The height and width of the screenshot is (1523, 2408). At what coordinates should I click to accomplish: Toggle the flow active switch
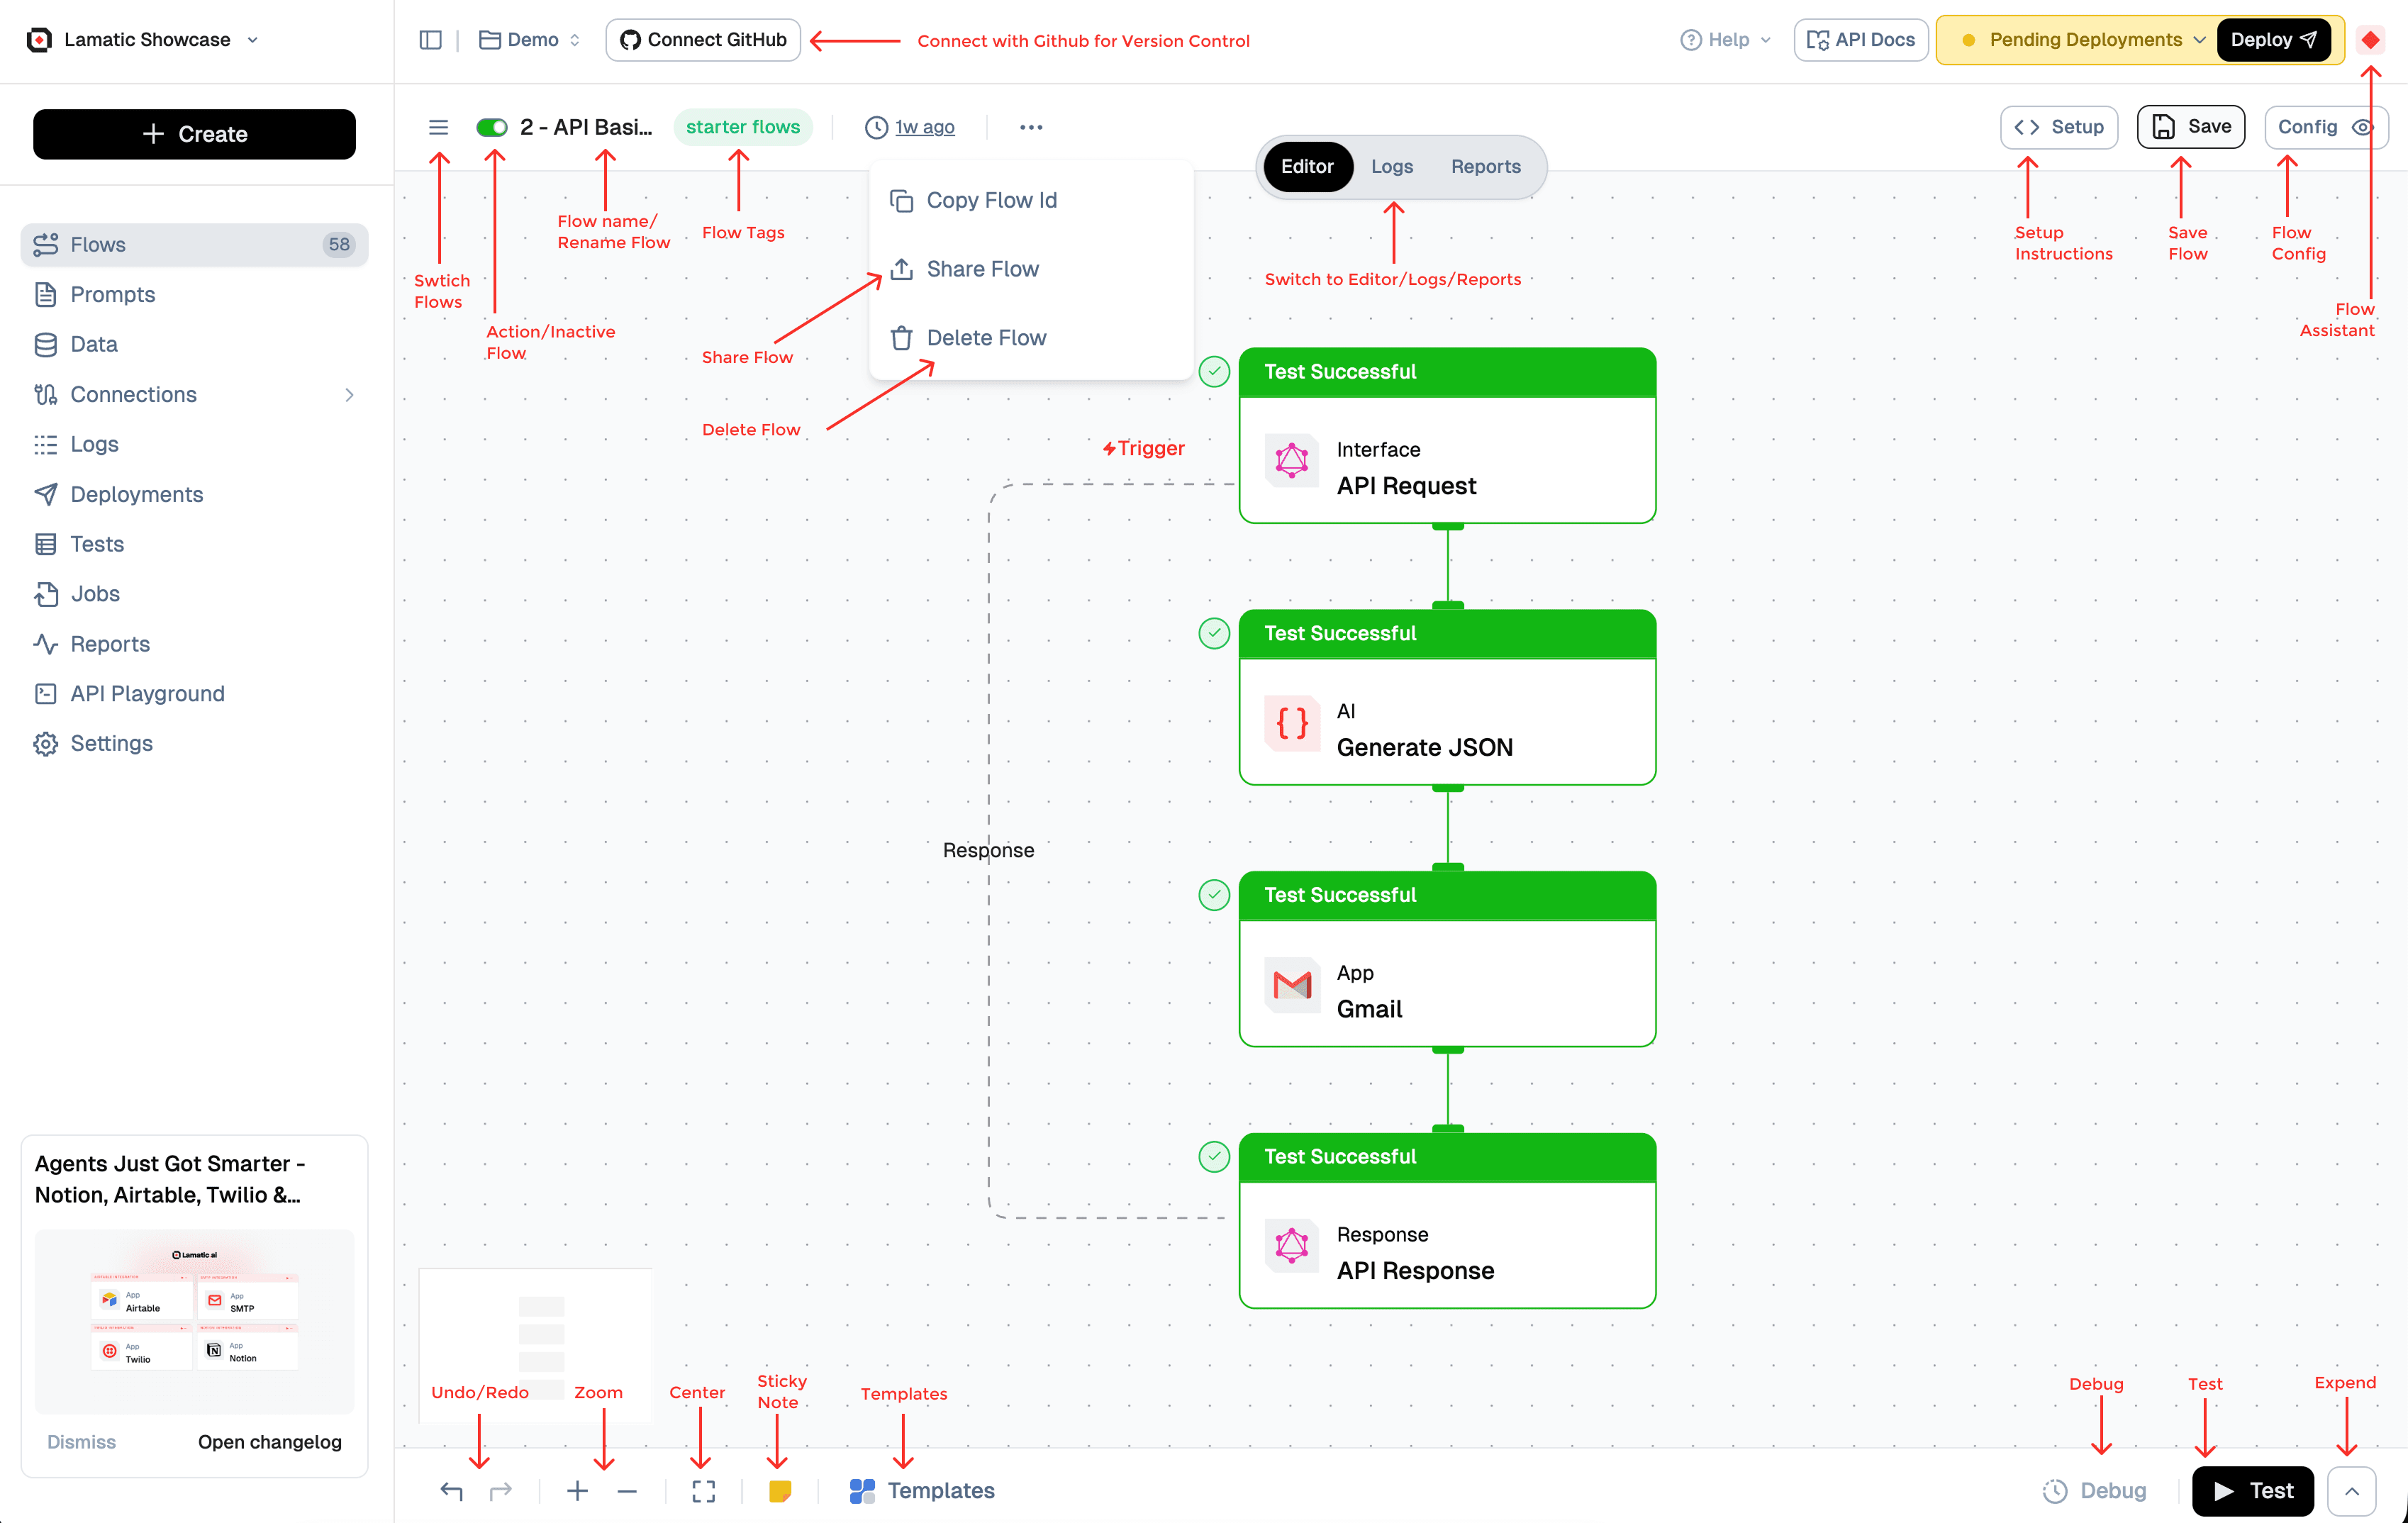pyautogui.click(x=492, y=127)
